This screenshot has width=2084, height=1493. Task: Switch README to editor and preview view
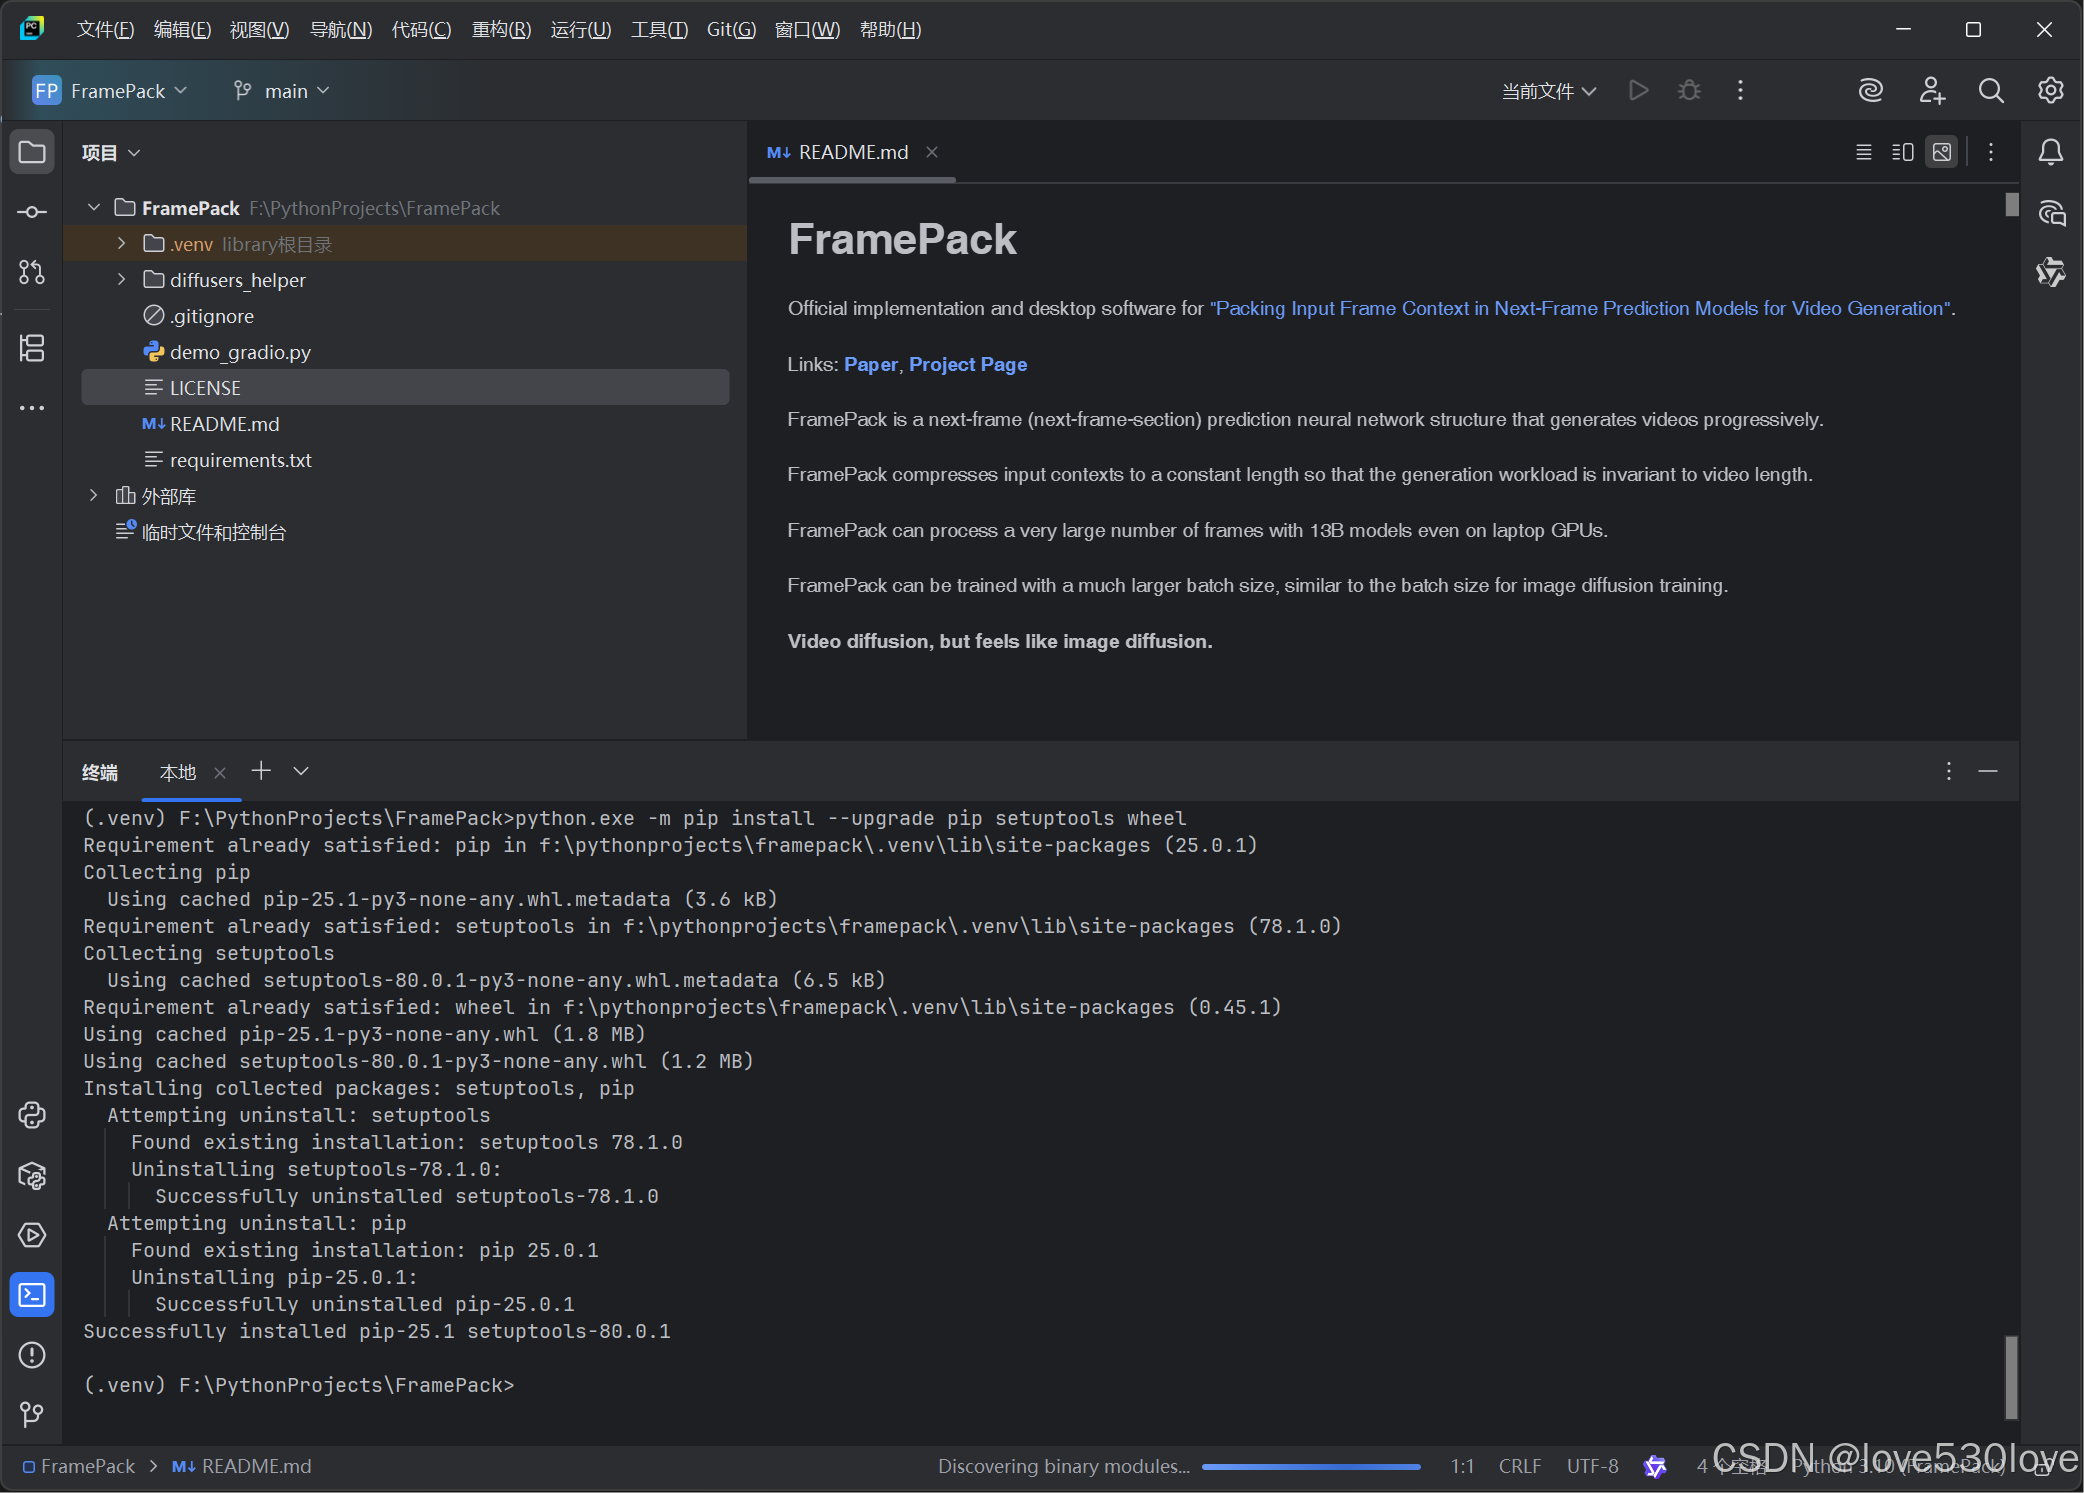(1902, 152)
